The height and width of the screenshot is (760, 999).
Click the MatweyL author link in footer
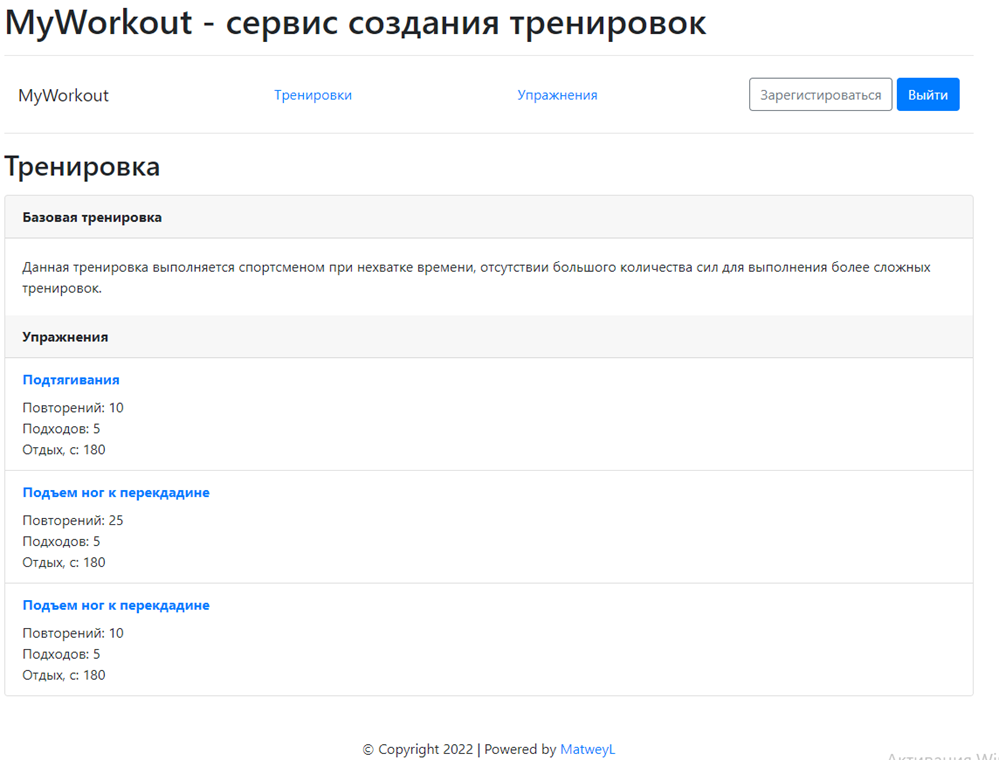[x=587, y=749]
